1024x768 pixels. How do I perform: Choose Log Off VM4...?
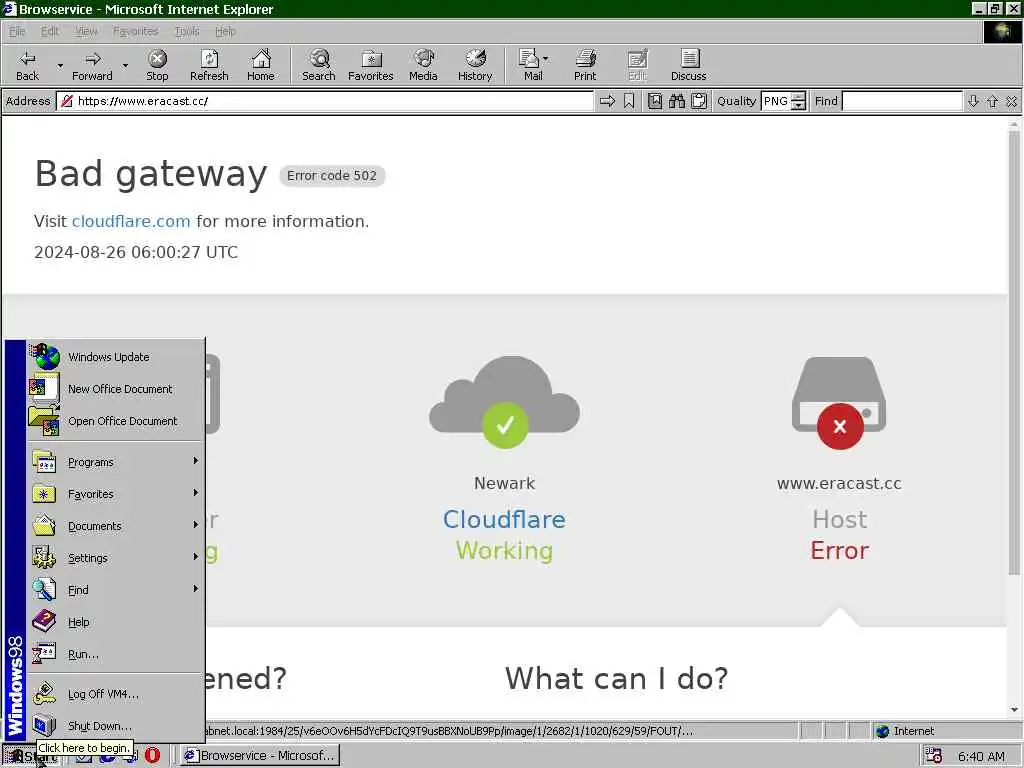click(116, 694)
